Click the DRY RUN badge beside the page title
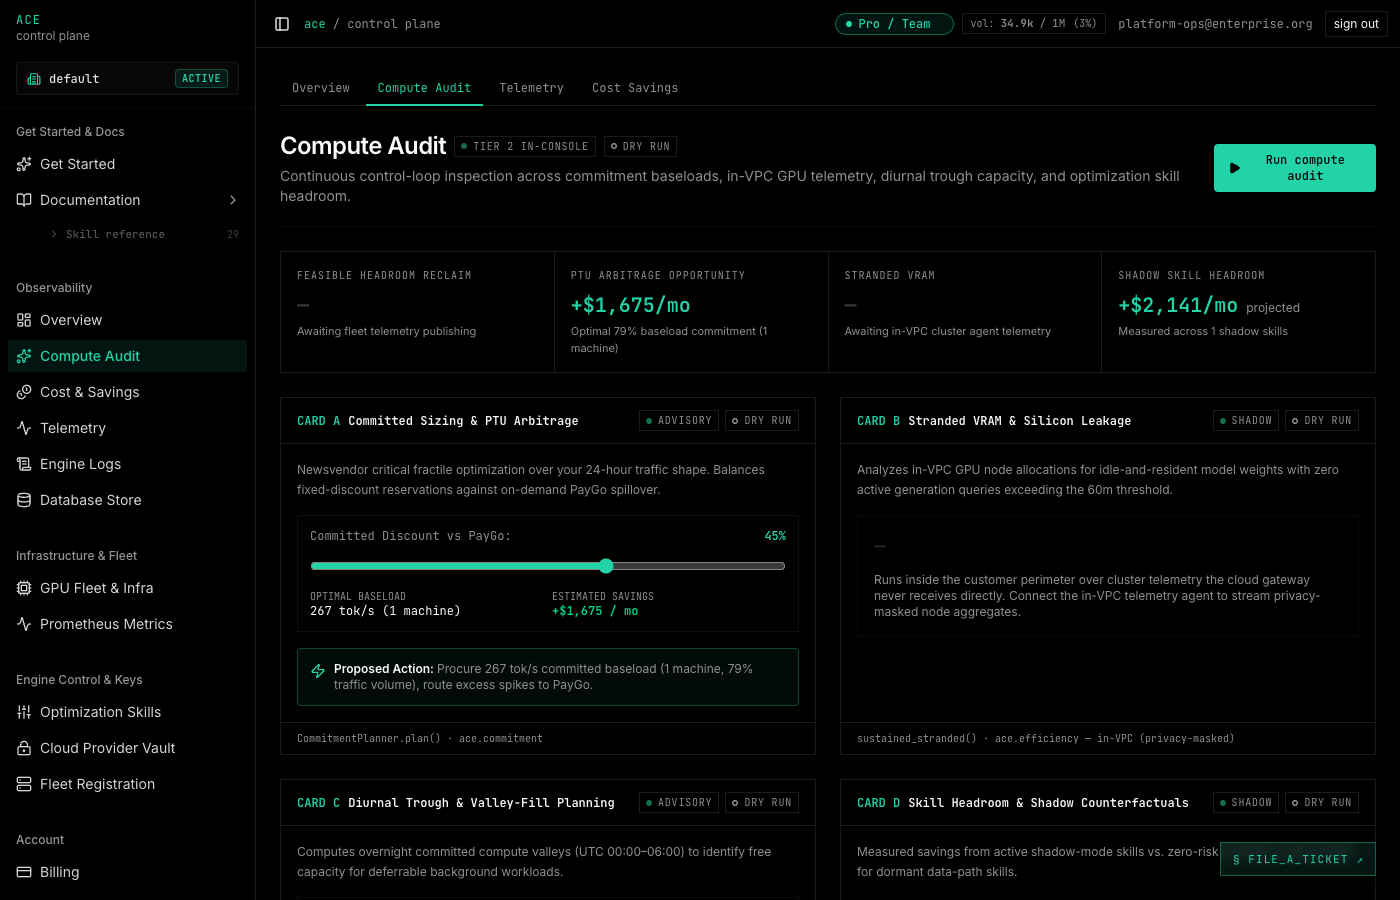This screenshot has width=1400, height=900. (x=640, y=147)
